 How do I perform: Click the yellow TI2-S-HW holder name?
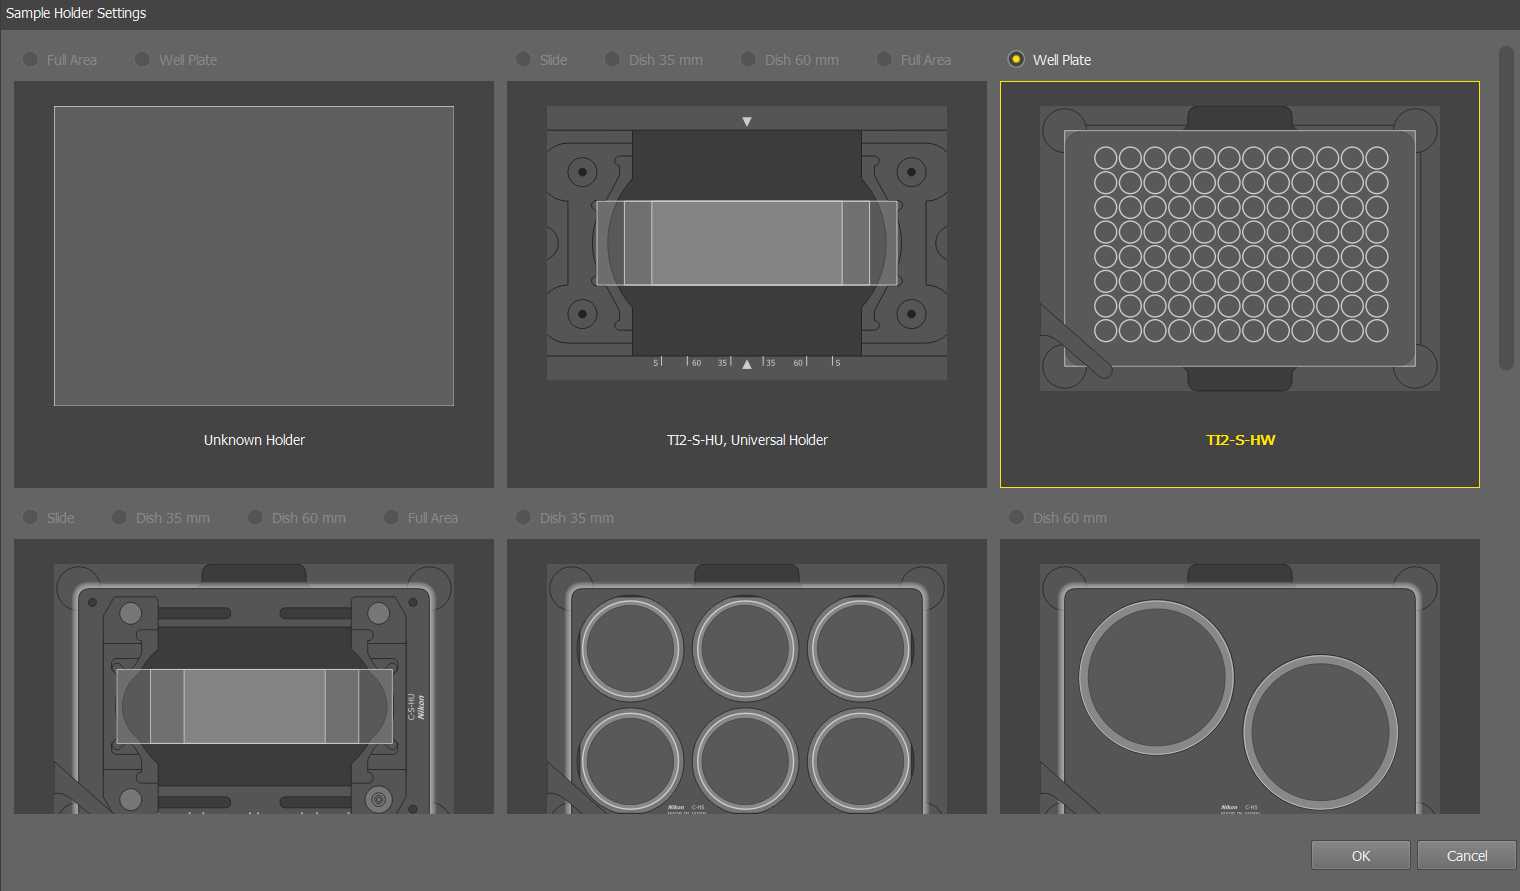point(1240,440)
